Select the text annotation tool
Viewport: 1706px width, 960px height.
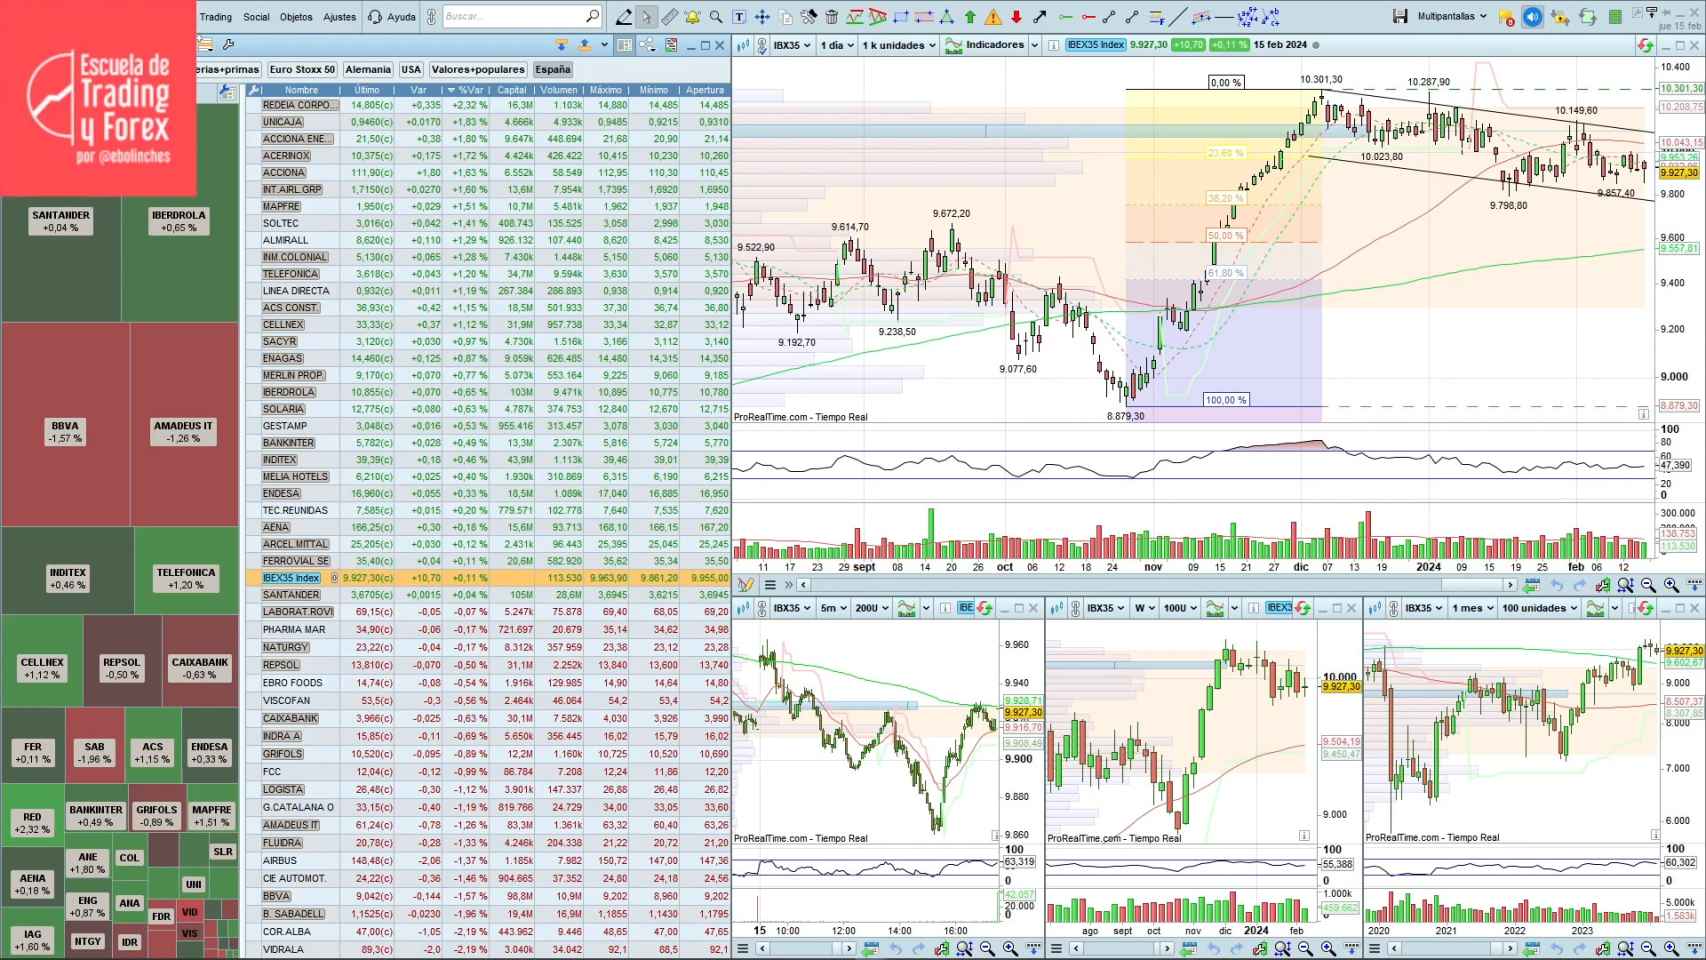coord(739,16)
